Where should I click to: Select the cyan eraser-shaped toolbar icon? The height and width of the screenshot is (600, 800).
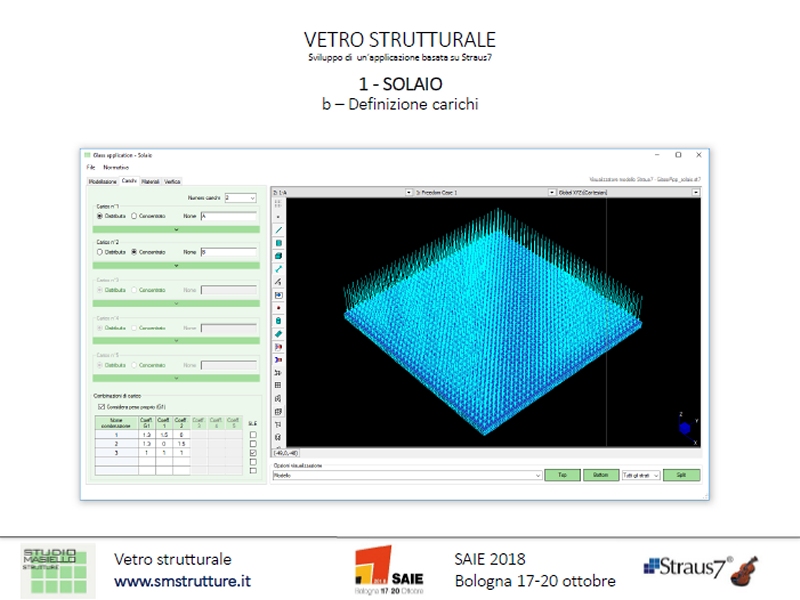point(278,334)
